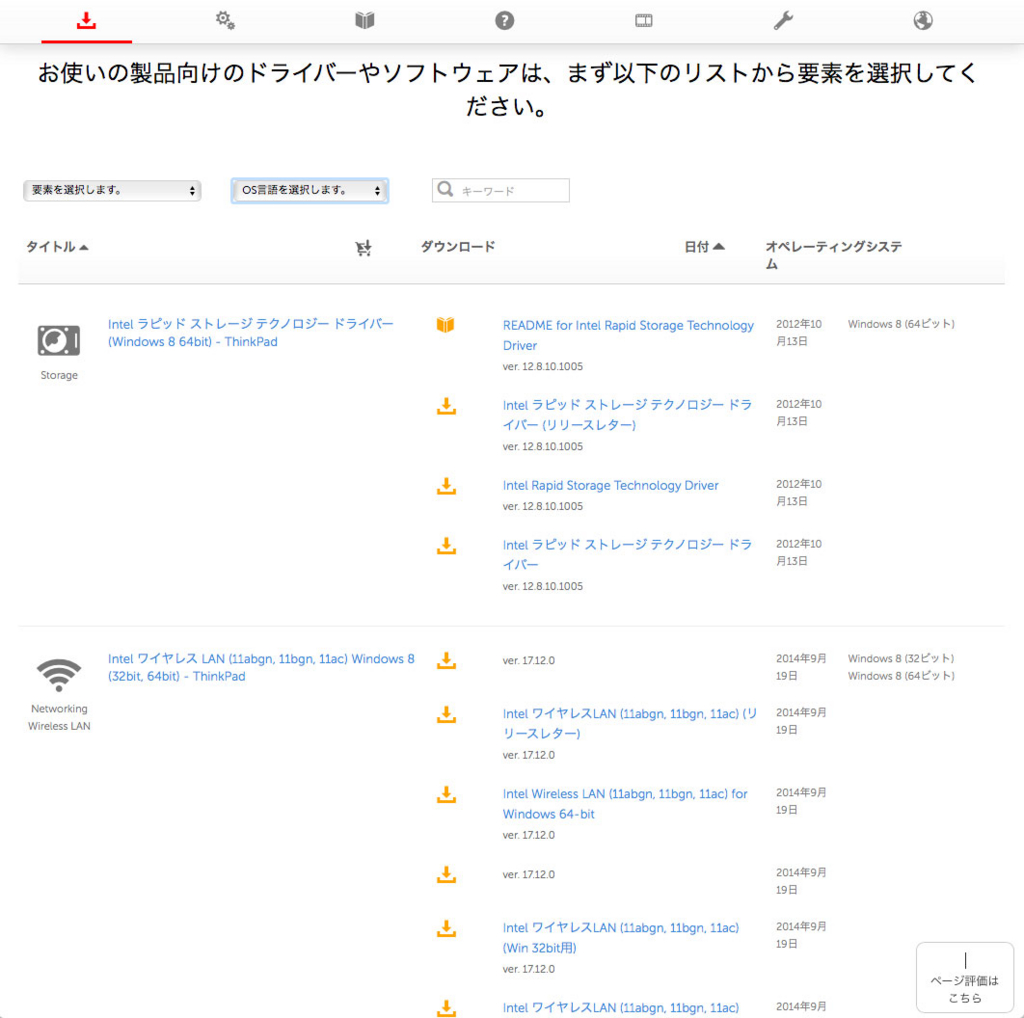The width and height of the screenshot is (1024, 1018).
Task: Click the ページ評価はこちら feedback button
Action: [x=964, y=977]
